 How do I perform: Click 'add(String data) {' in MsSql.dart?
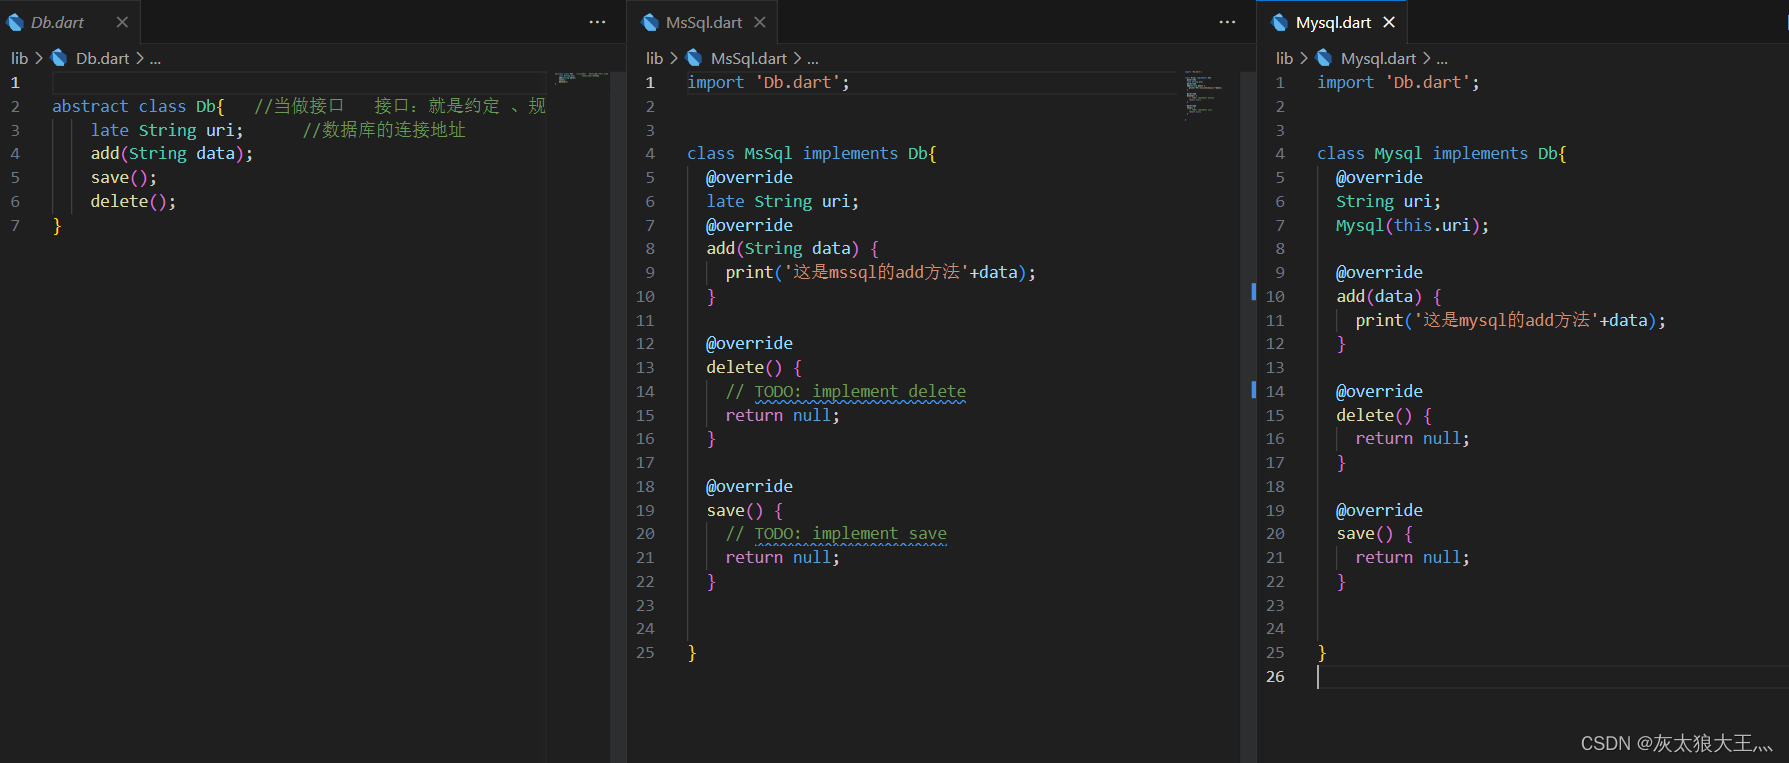[793, 249]
